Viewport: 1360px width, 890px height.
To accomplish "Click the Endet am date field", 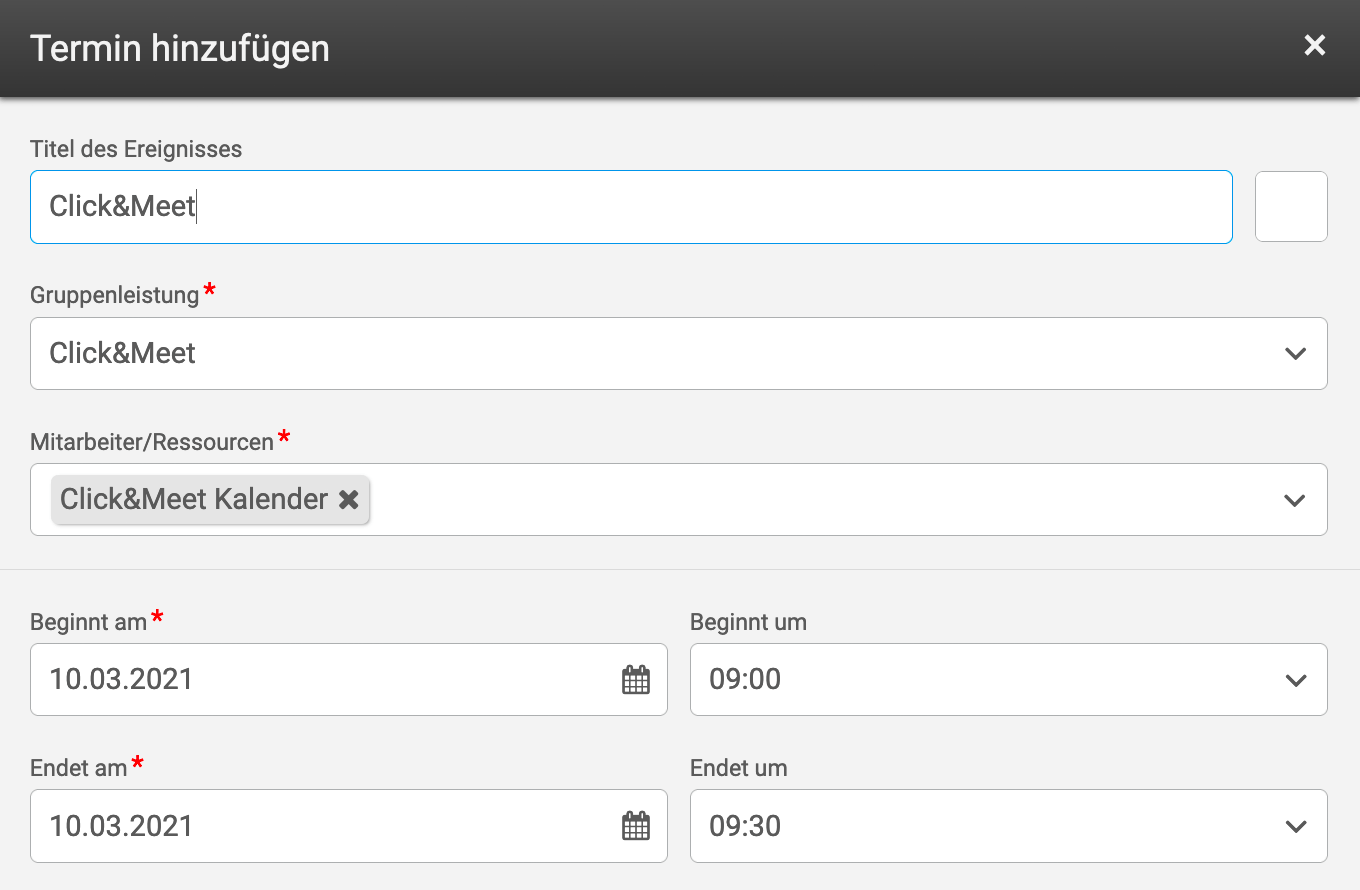I will (320, 826).
